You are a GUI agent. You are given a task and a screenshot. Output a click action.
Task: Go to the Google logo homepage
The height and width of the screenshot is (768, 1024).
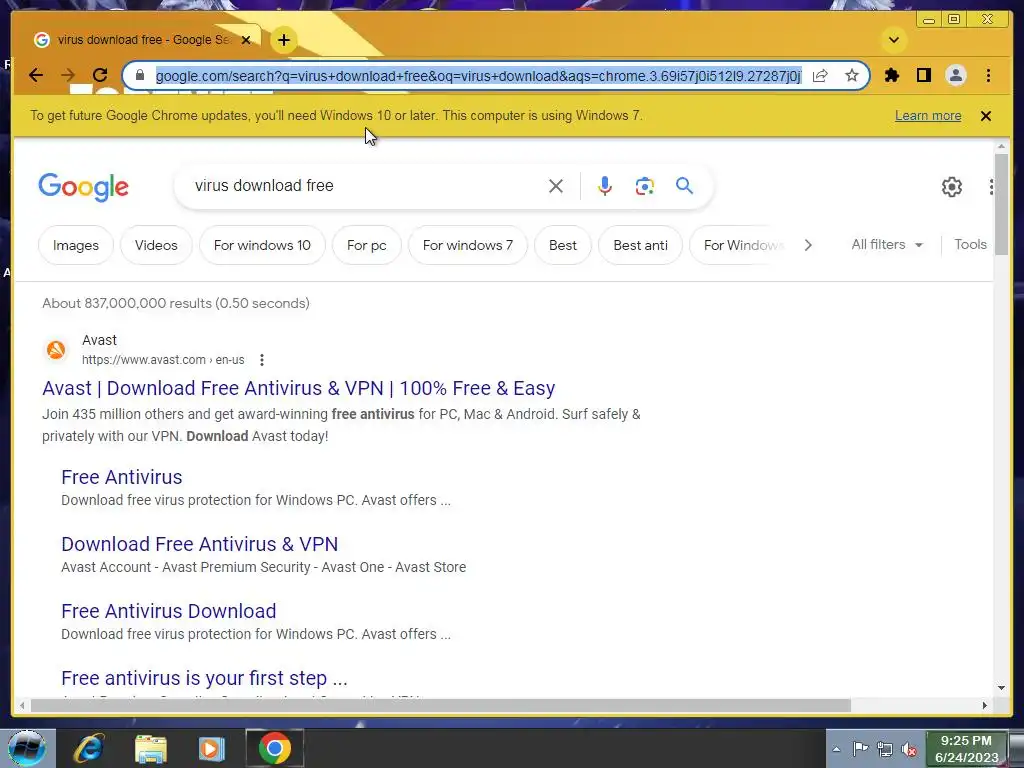tap(84, 187)
